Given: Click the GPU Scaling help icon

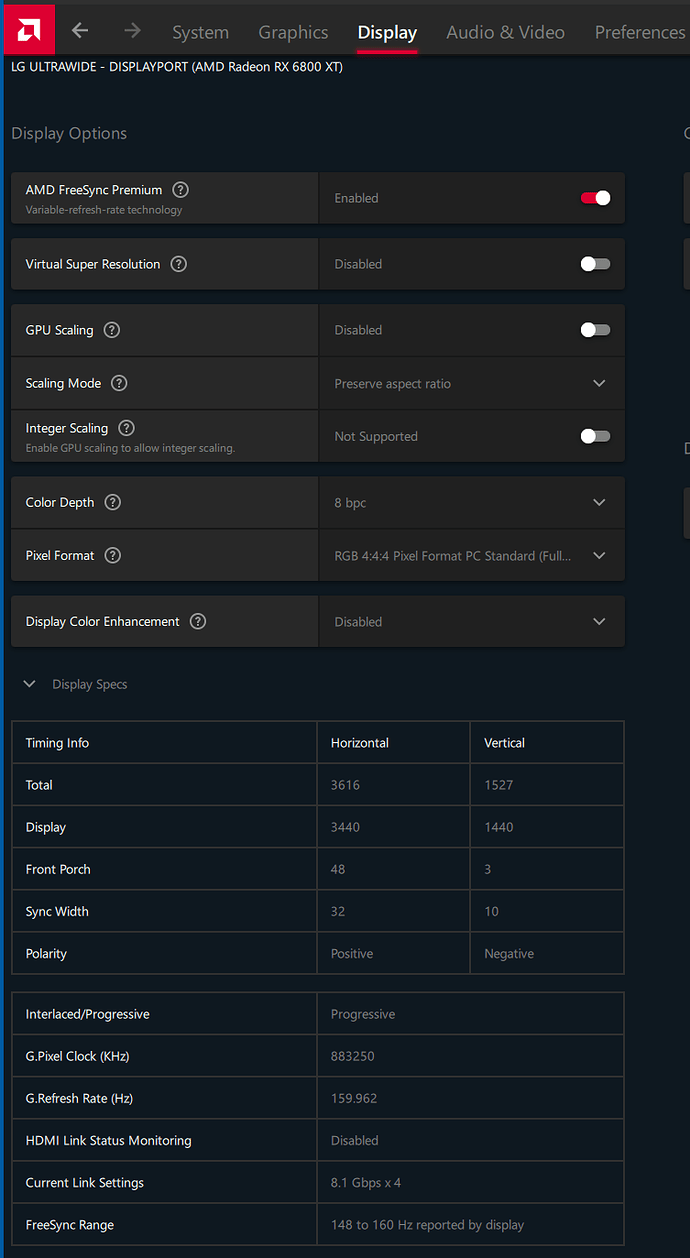Looking at the screenshot, I should pyautogui.click(x=112, y=330).
